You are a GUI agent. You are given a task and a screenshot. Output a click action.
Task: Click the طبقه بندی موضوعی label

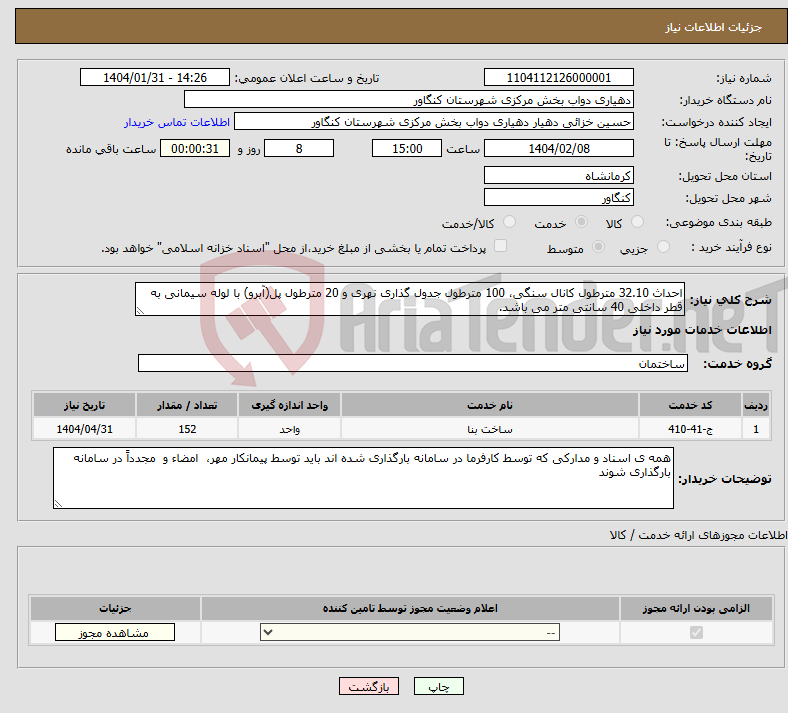(719, 222)
